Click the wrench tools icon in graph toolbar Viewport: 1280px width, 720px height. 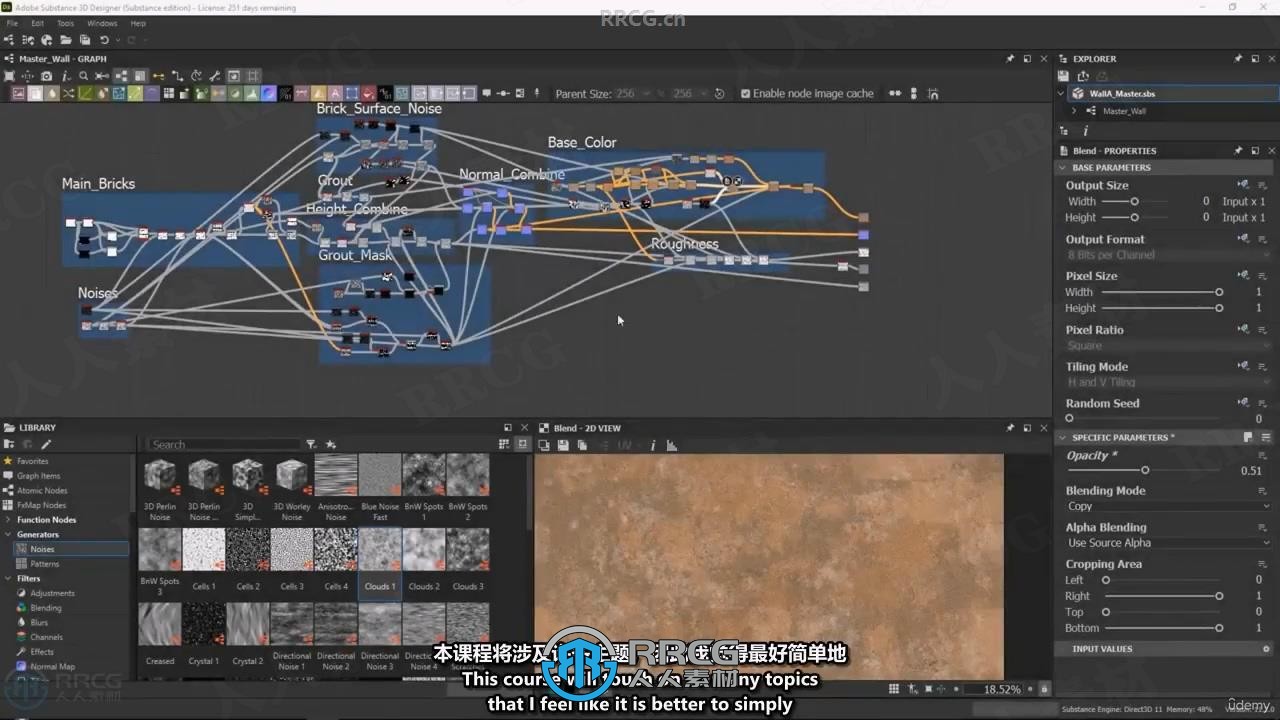click(x=214, y=76)
